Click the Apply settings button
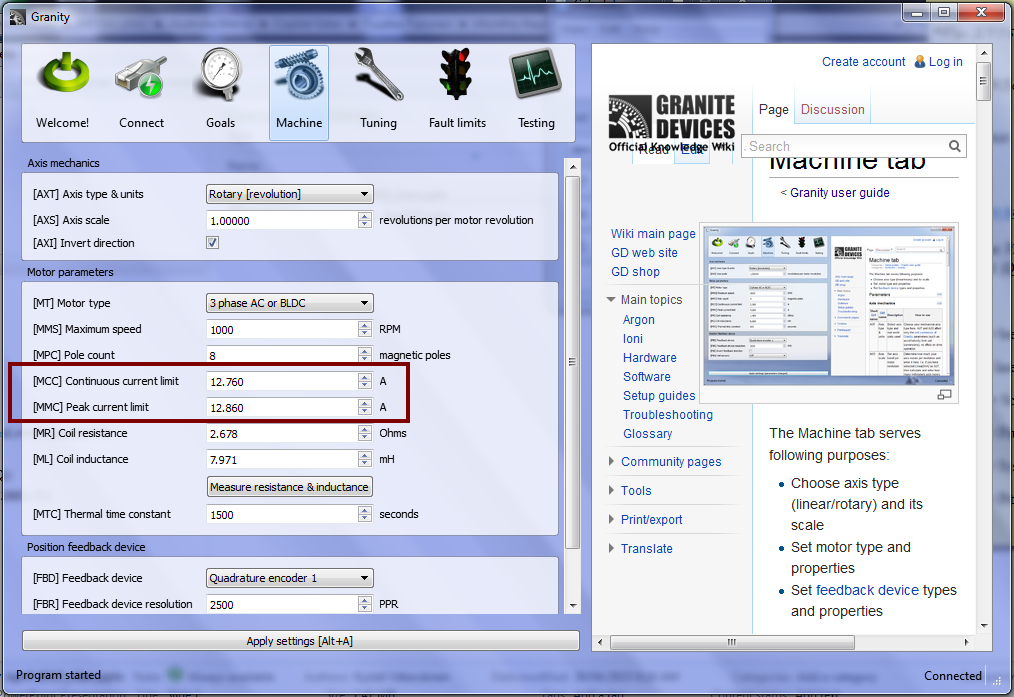 coord(300,641)
